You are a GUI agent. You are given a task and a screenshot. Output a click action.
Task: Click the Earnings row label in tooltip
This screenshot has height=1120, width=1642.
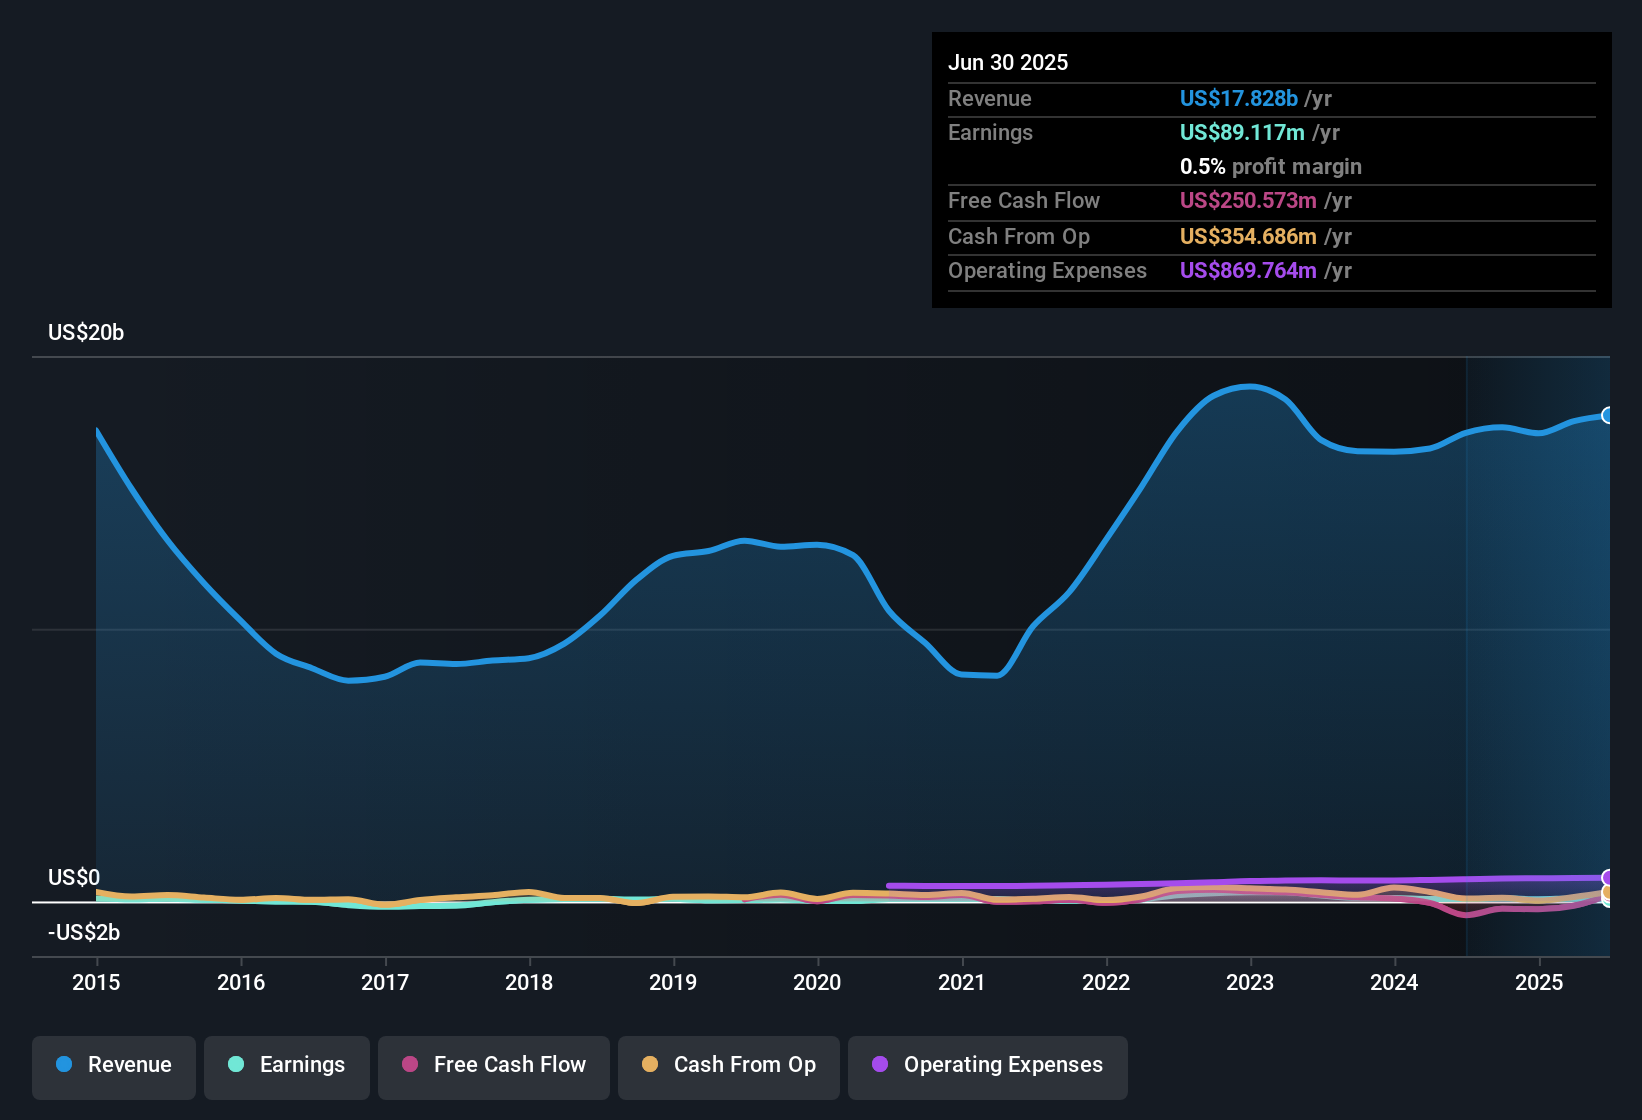point(990,133)
